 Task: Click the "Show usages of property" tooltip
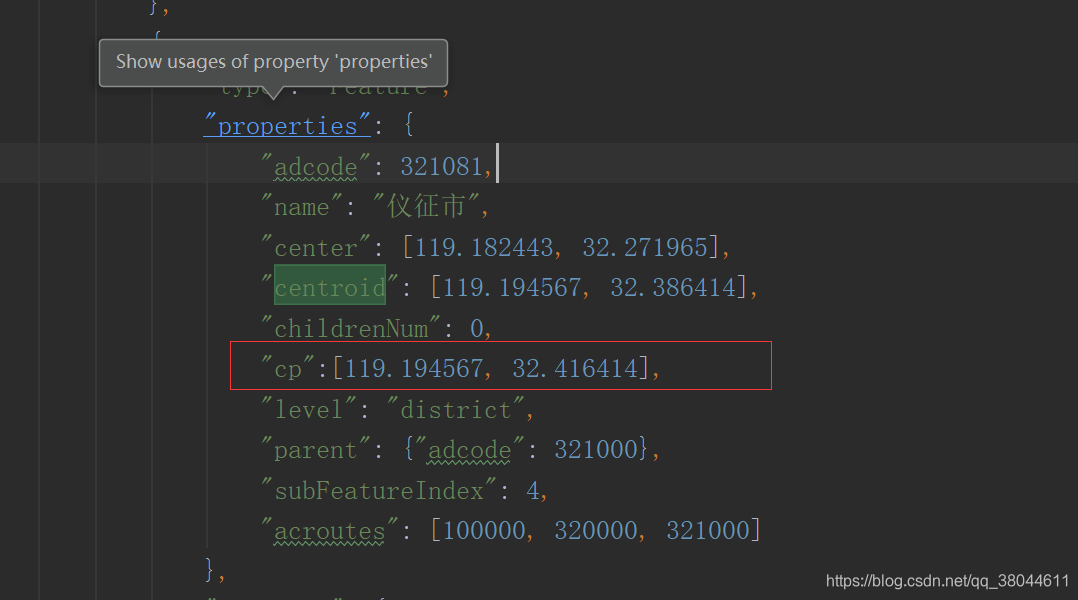click(274, 62)
